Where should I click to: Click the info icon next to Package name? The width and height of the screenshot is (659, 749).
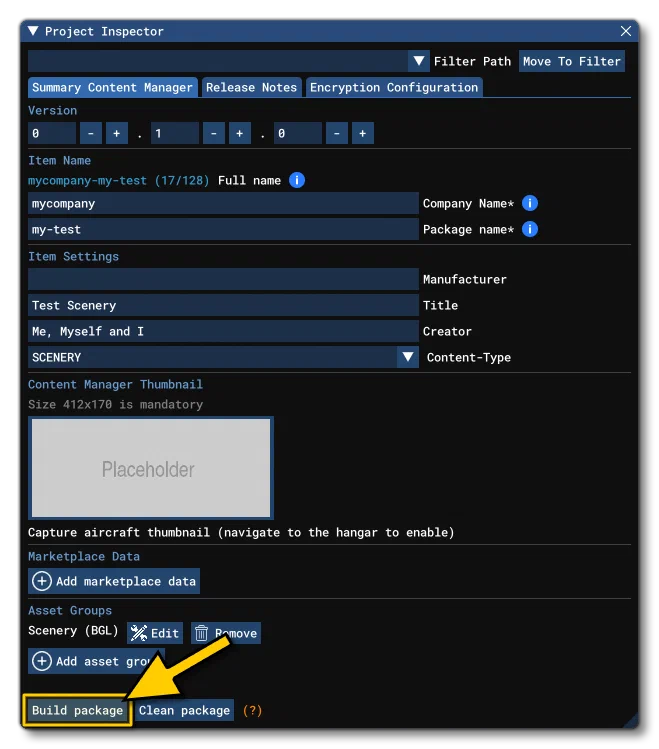[530, 229]
